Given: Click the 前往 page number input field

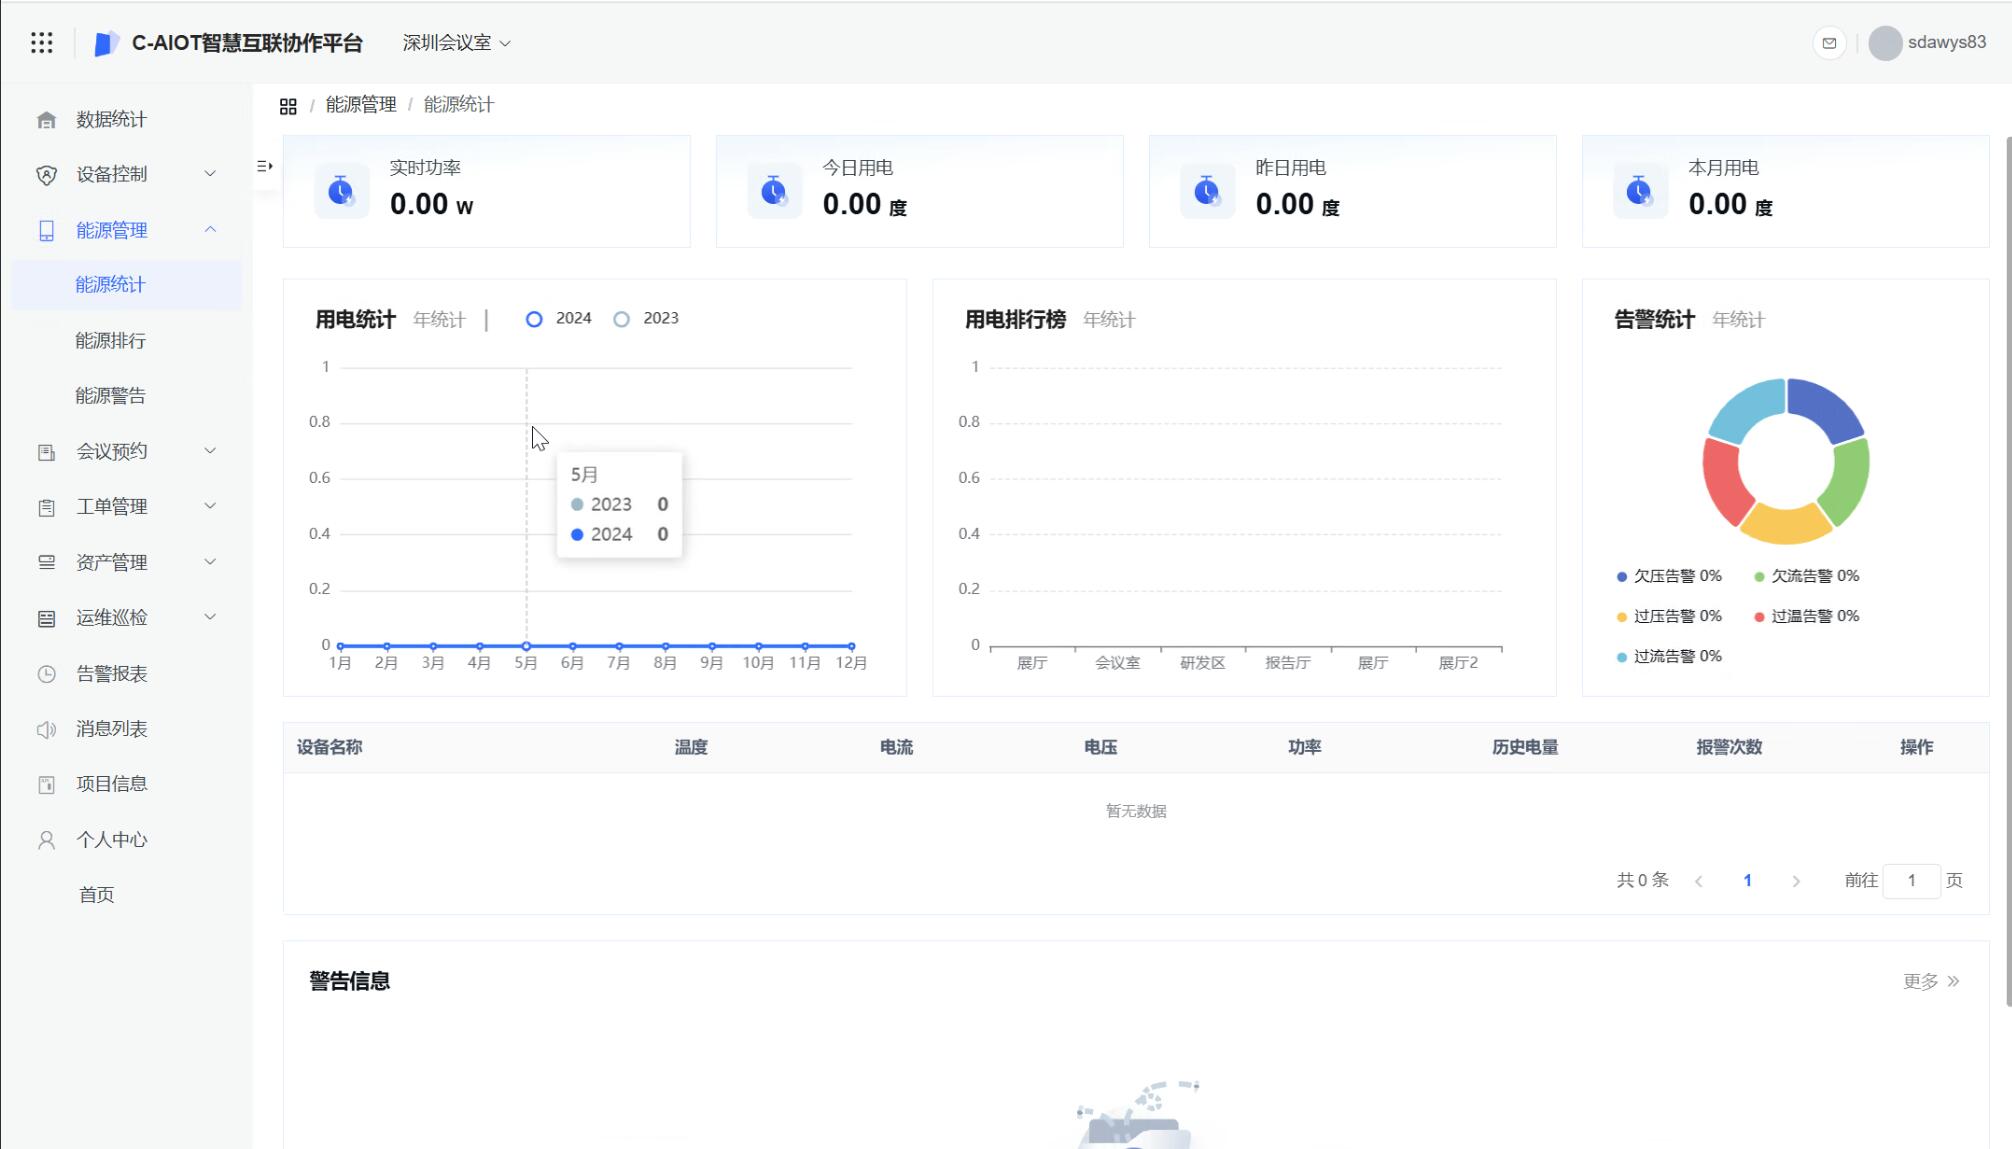Looking at the screenshot, I should click(x=1911, y=881).
